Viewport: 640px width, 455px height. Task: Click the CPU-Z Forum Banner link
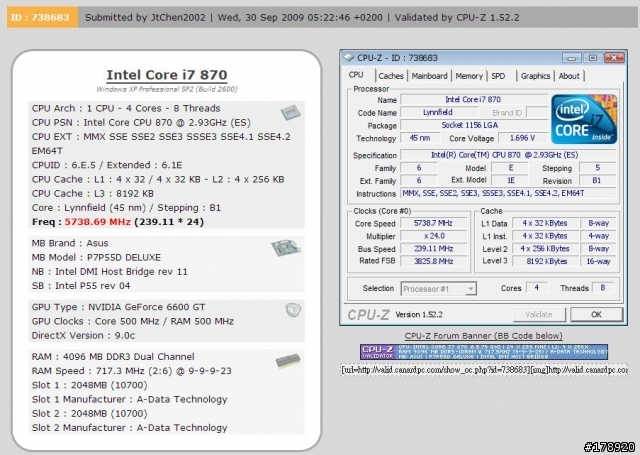[484, 336]
